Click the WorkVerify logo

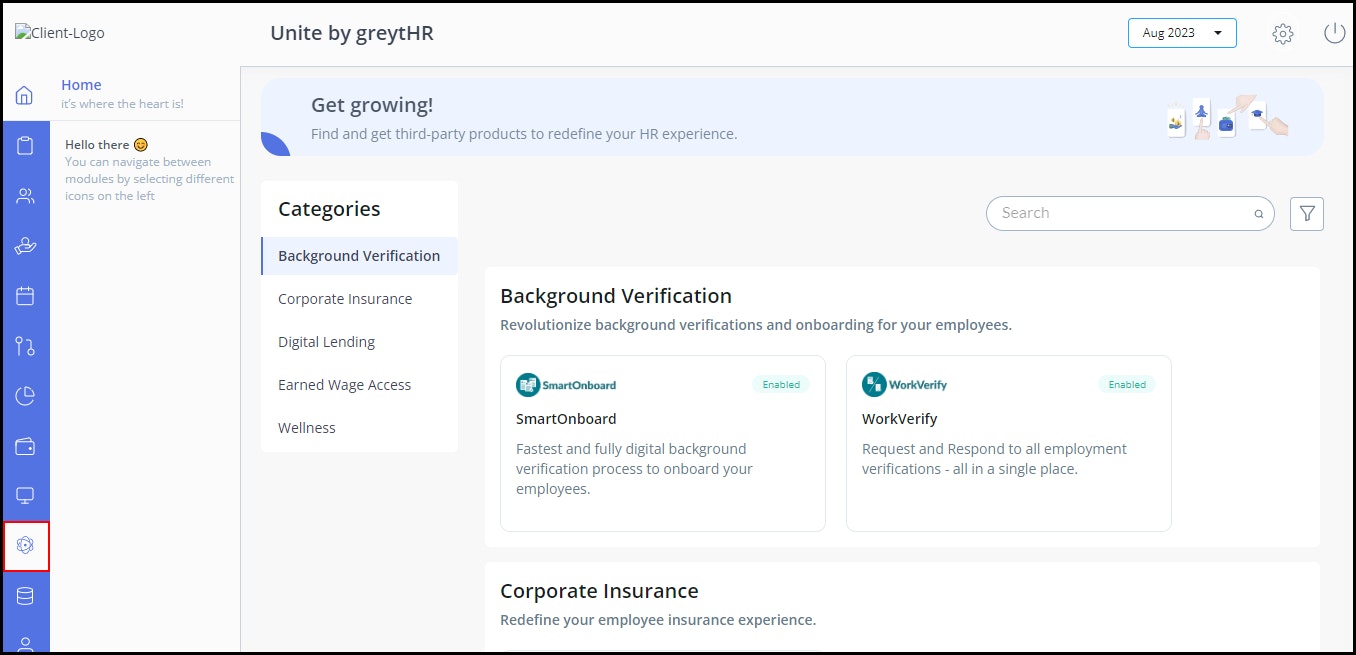[904, 385]
